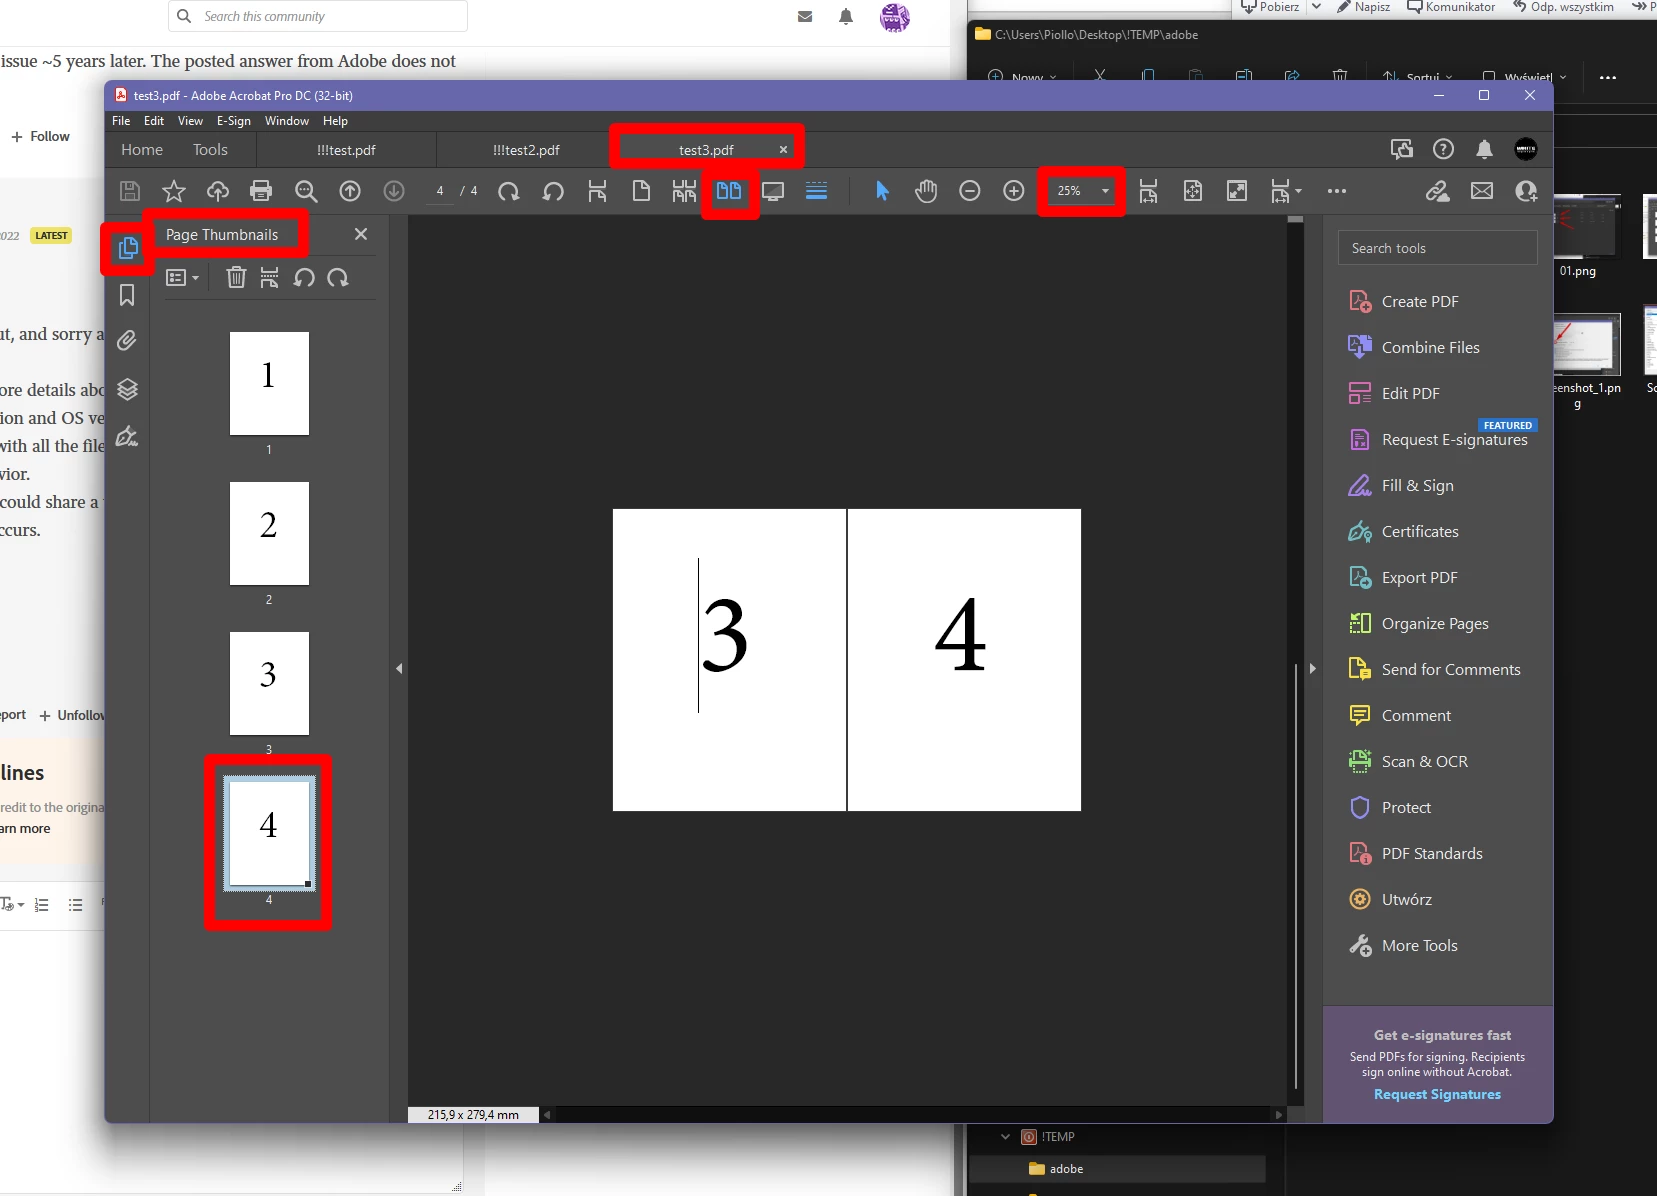Viewport: 1657px width, 1196px height.
Task: Delete selected page with trash icon
Action: tap(236, 277)
